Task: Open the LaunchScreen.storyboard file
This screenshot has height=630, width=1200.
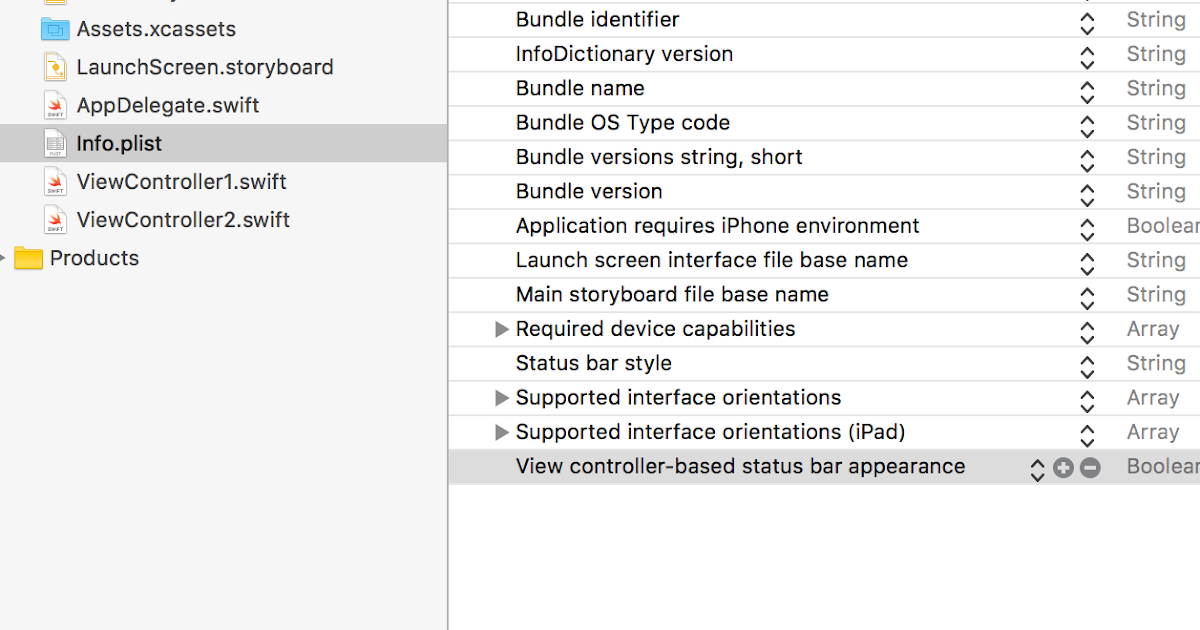Action: (205, 67)
